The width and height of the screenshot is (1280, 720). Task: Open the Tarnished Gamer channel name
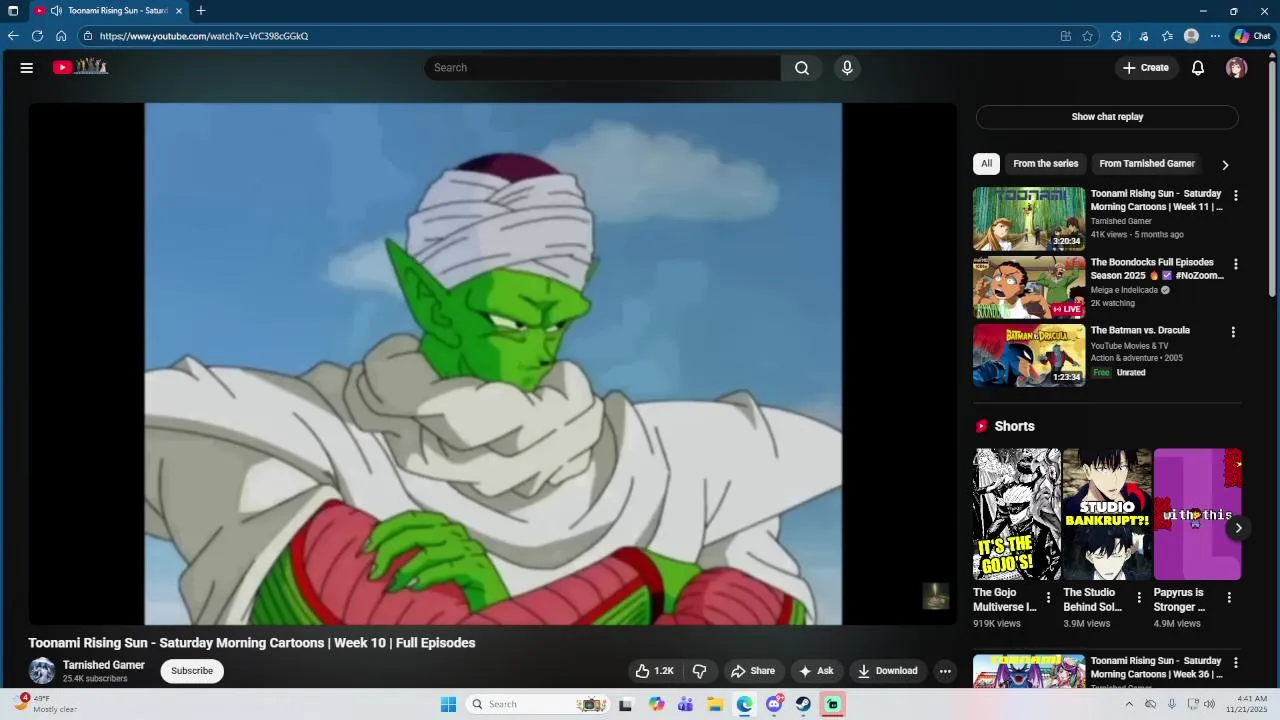pos(104,665)
